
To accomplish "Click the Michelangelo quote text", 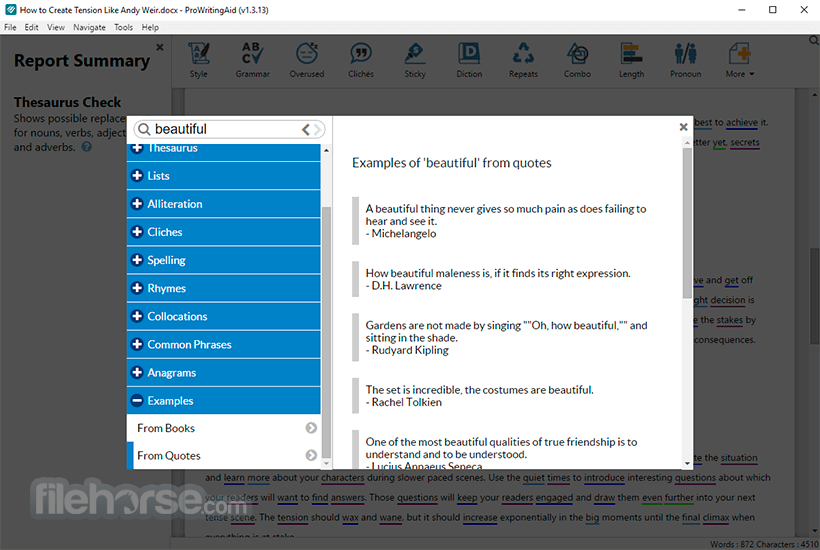I will pyautogui.click(x=506, y=221).
